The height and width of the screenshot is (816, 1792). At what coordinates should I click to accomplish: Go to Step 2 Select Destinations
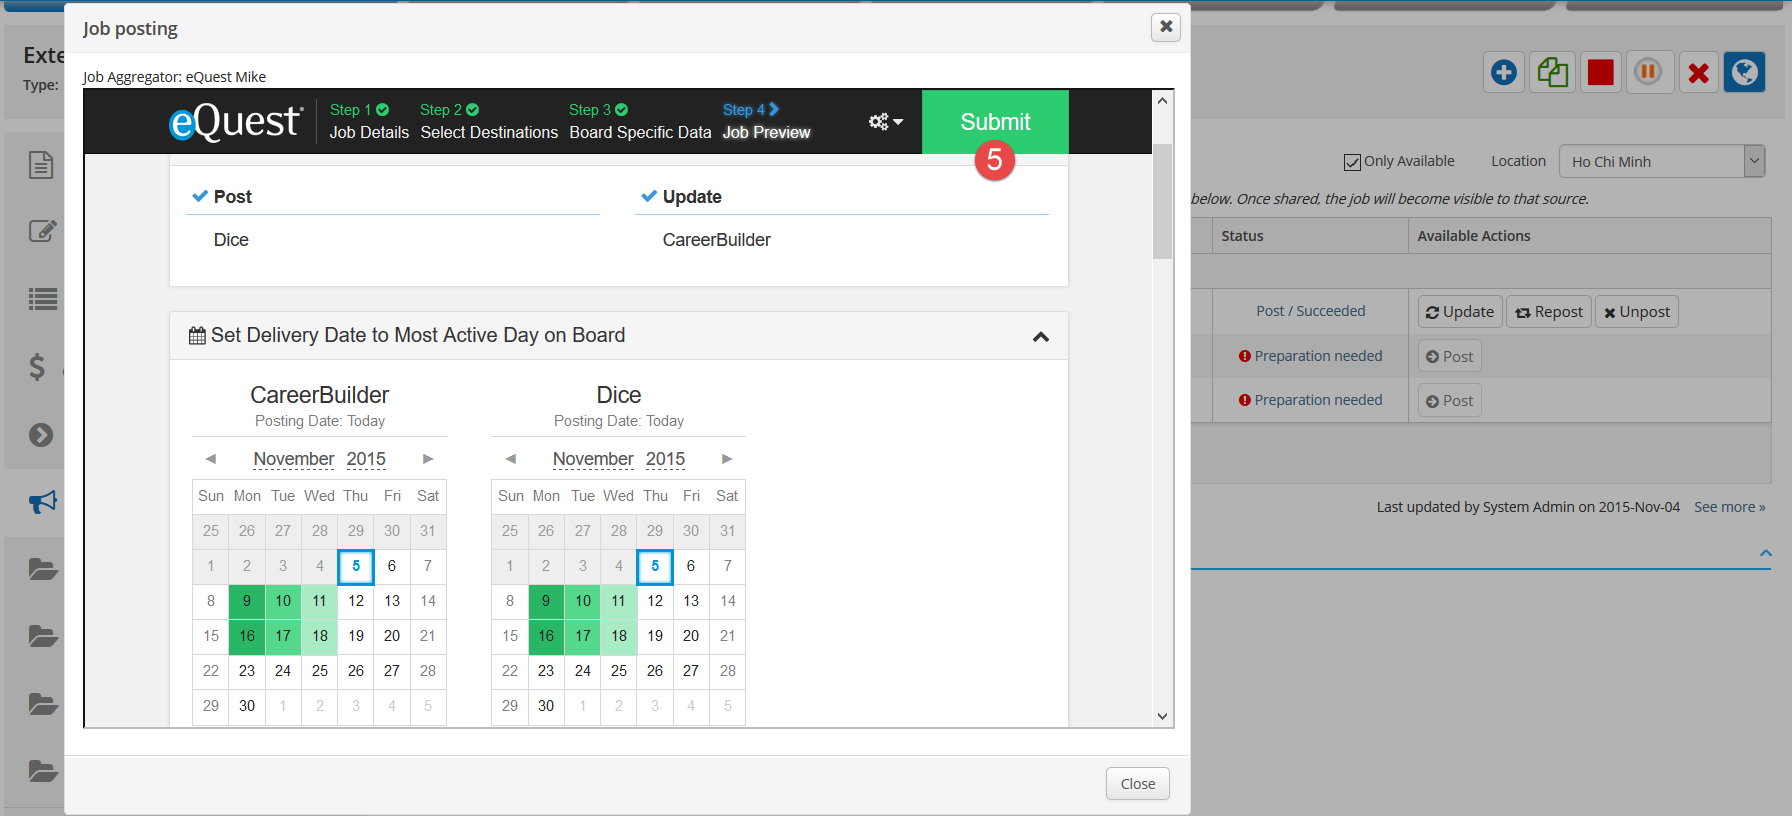489,121
